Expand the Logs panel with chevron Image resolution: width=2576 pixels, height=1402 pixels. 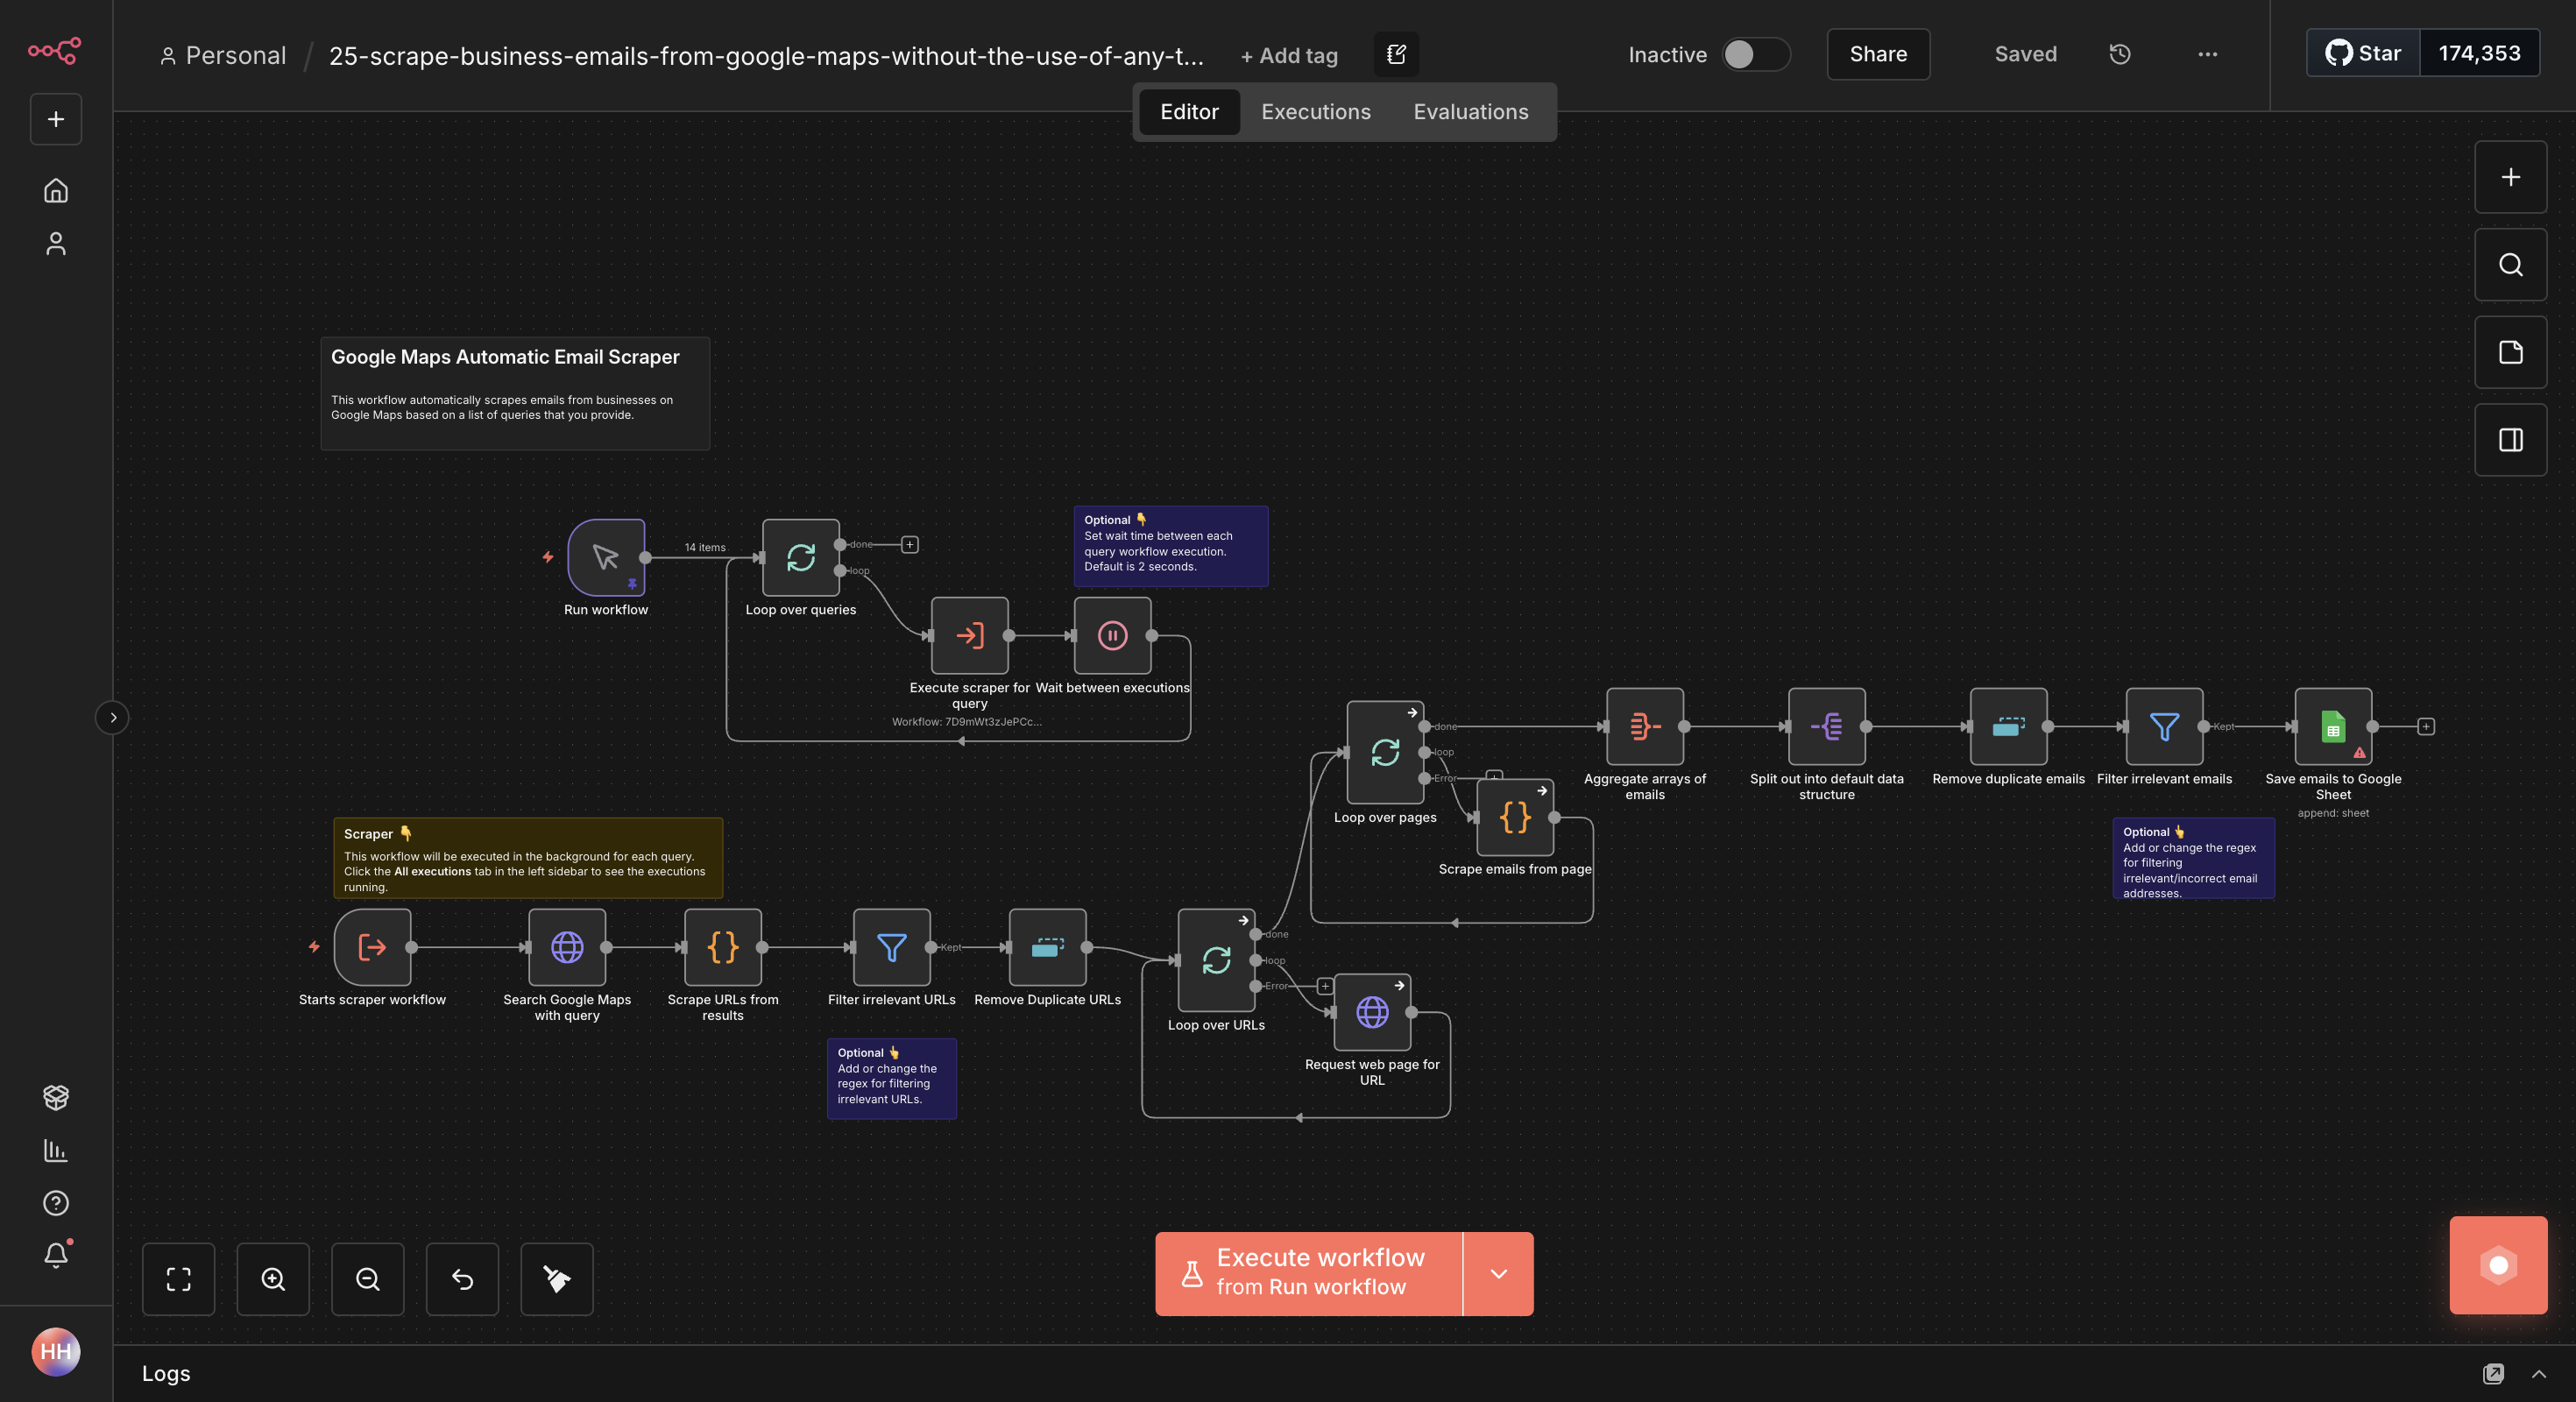(x=2538, y=1373)
